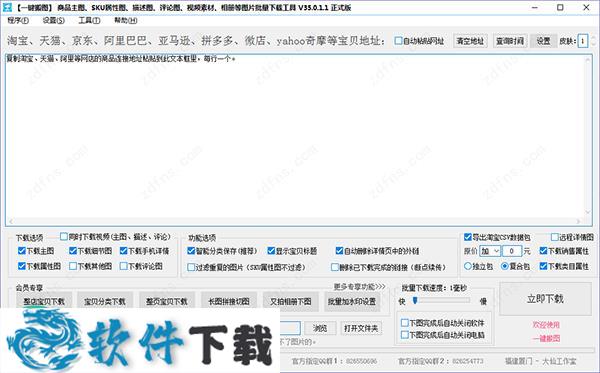Open the 设置(S) menu

(x=54, y=20)
